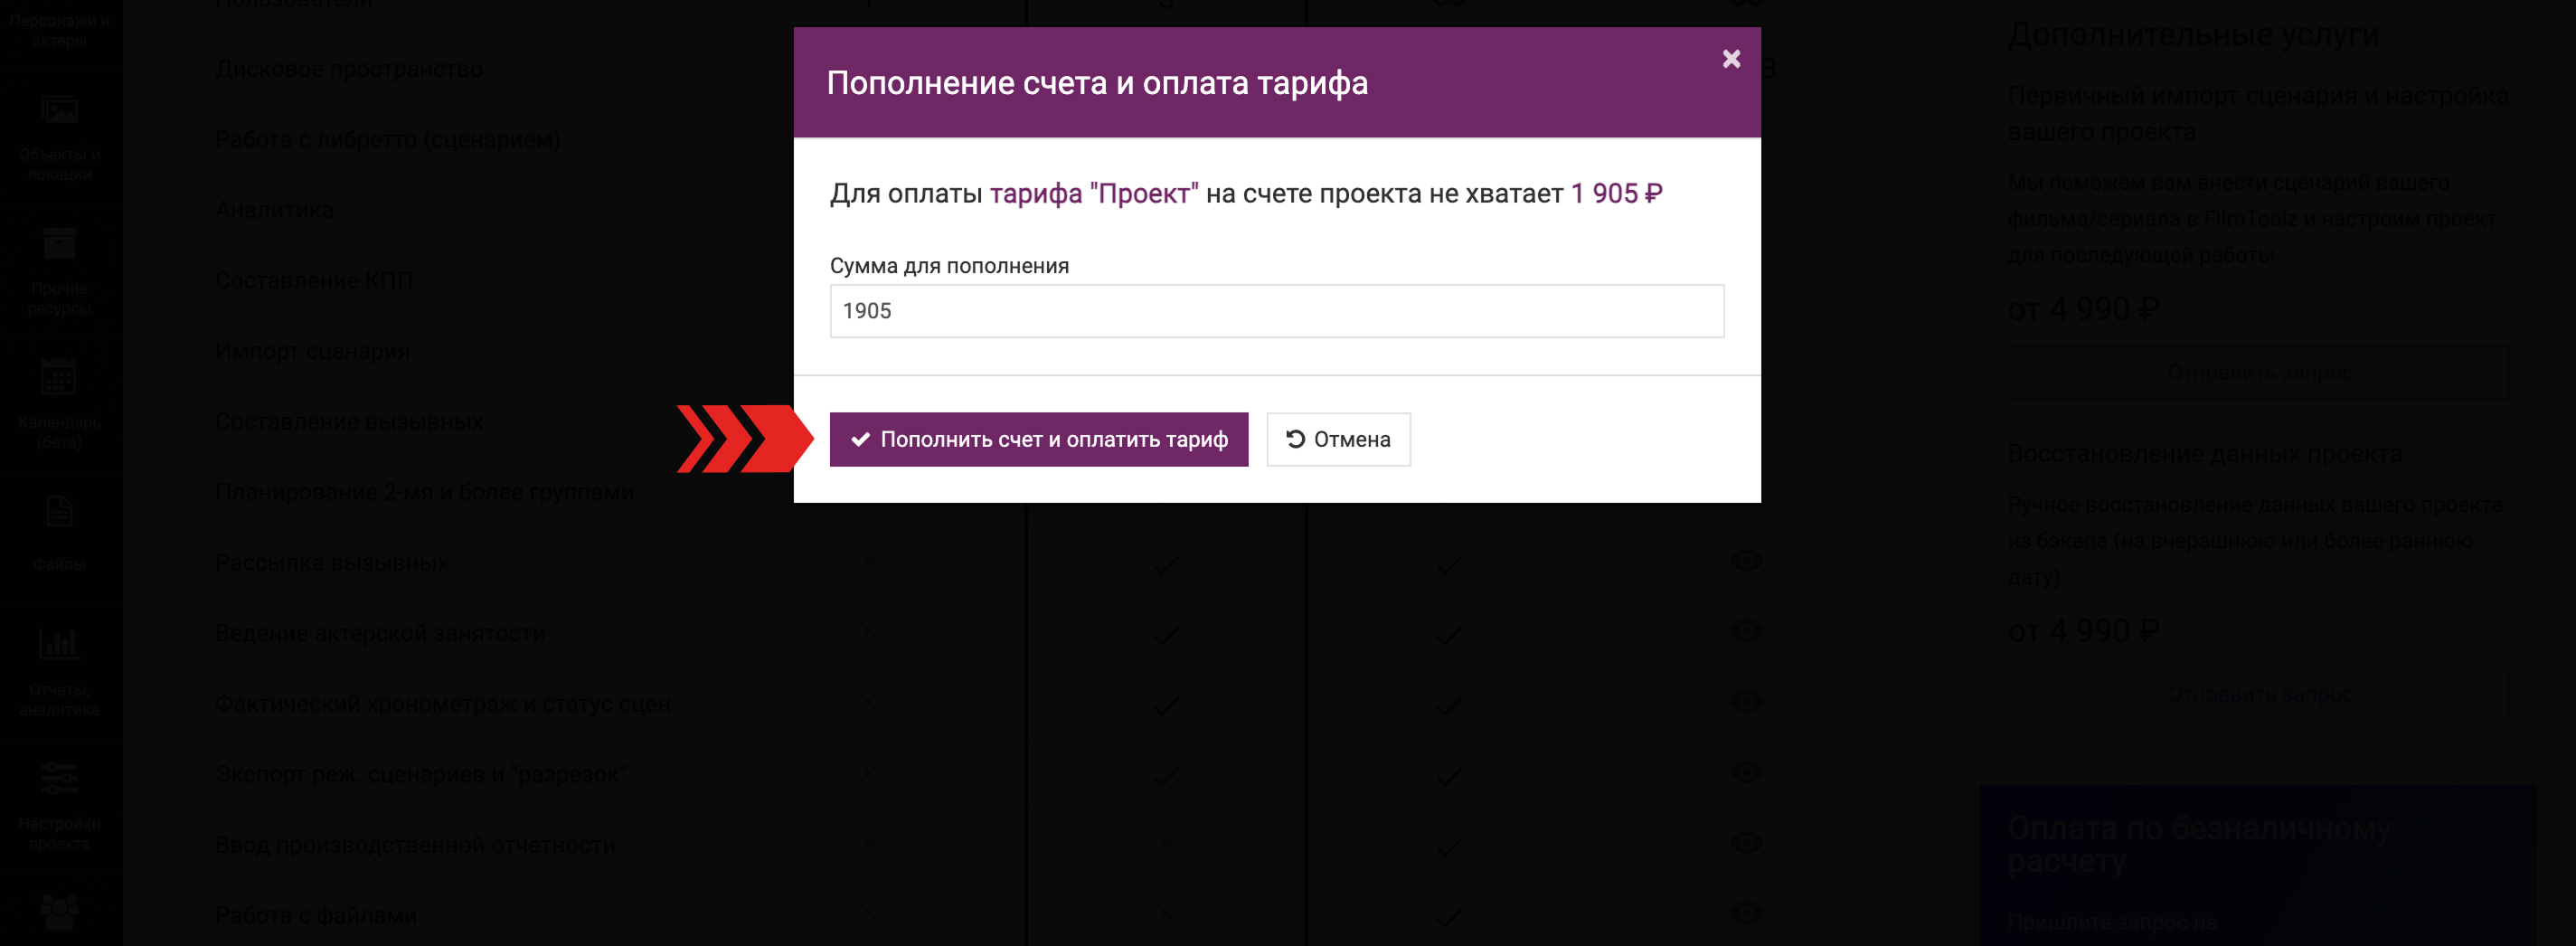Toggle eye icon in 'Фактический хронометраж' row
This screenshot has width=2576, height=946.
[1746, 701]
